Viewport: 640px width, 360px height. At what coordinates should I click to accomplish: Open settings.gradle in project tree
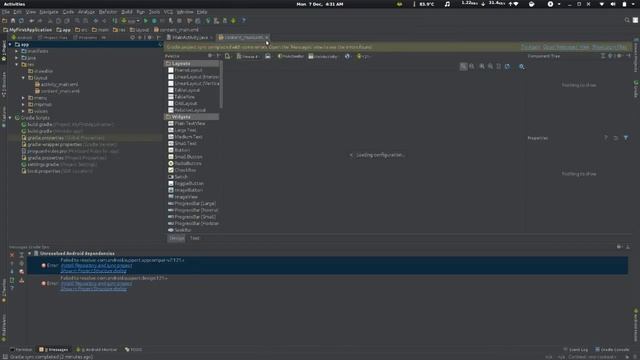tap(59, 164)
